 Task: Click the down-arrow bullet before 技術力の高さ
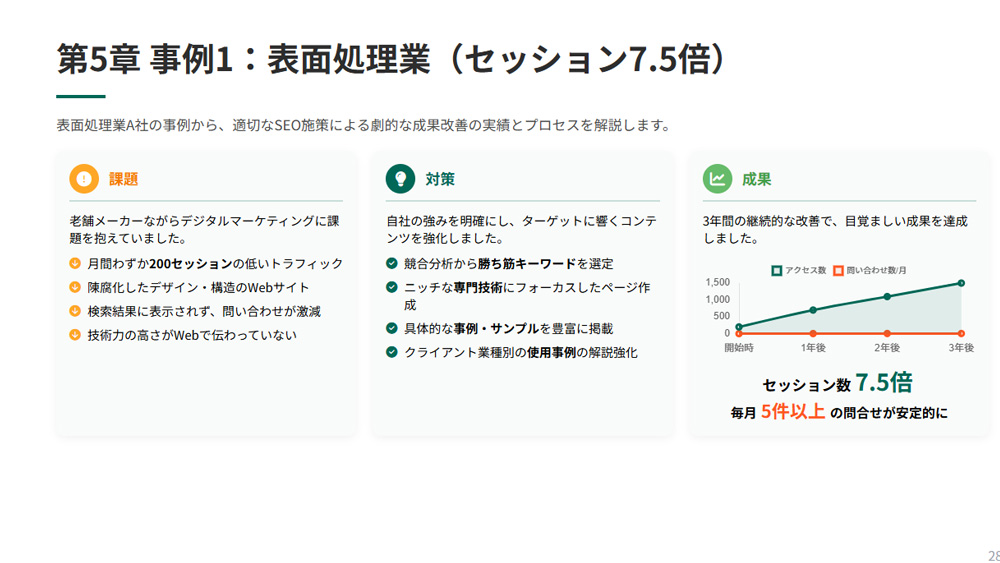(x=75, y=335)
